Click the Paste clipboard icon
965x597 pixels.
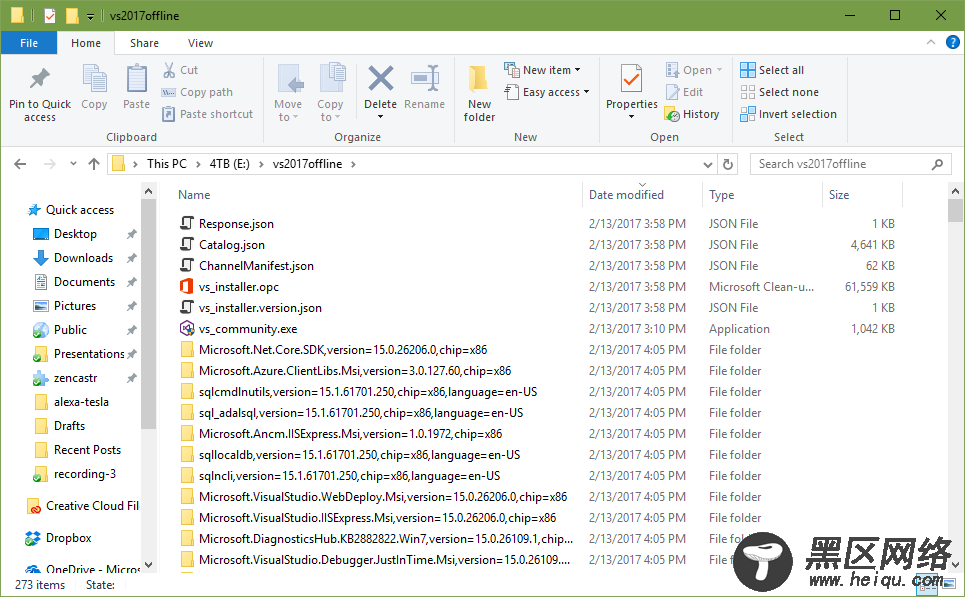136,79
